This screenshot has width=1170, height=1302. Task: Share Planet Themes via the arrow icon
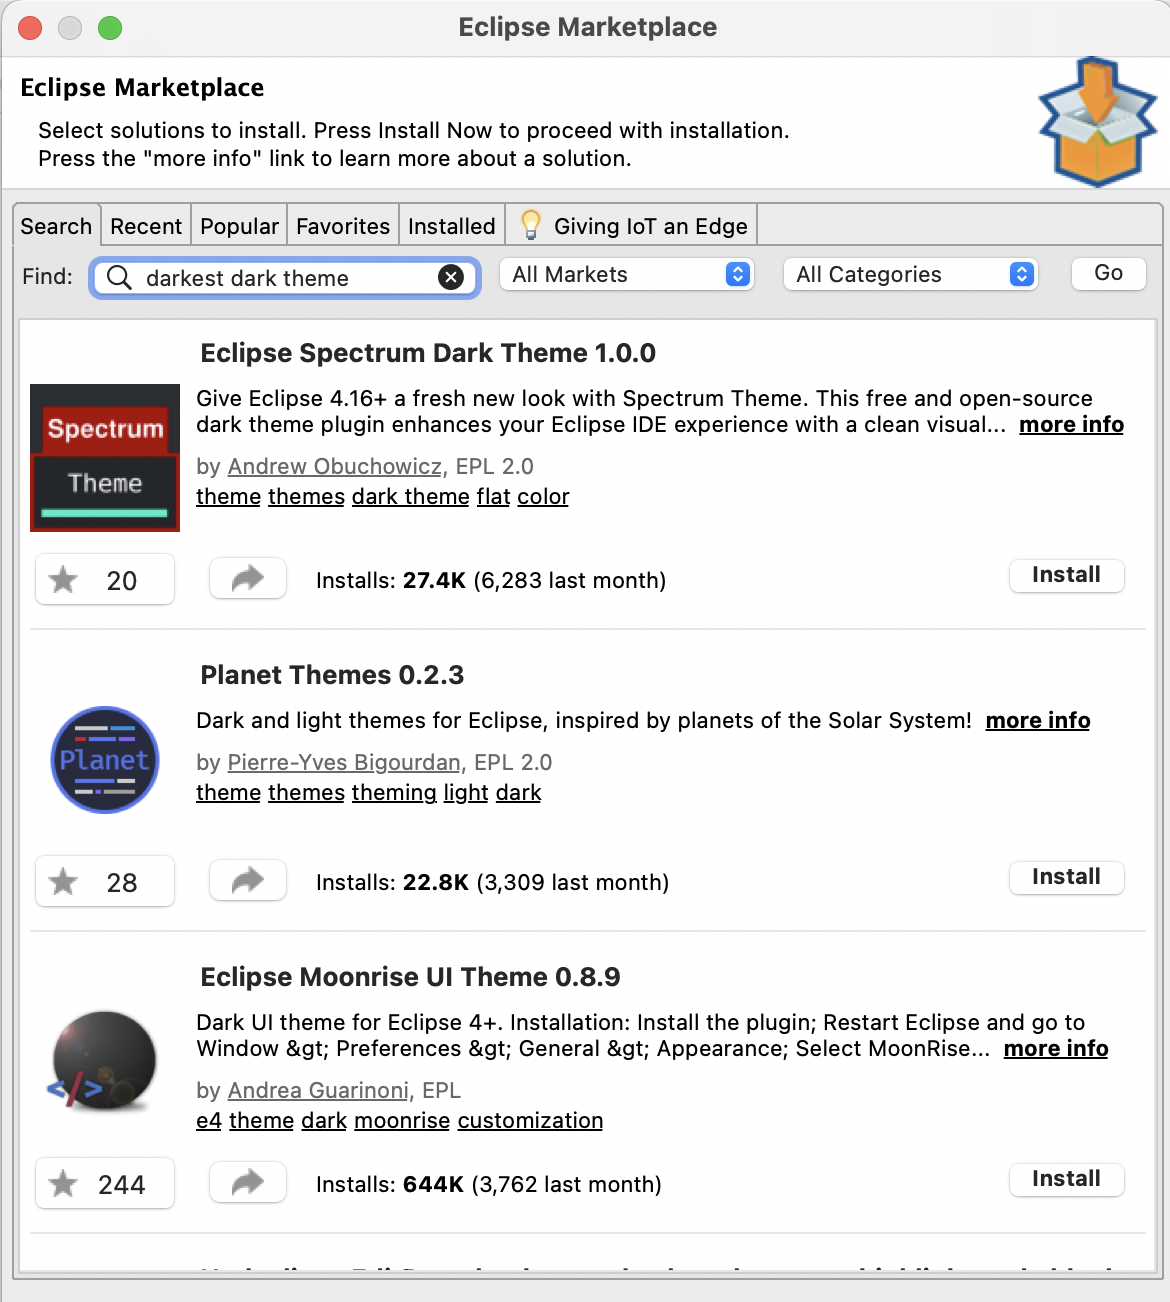click(248, 880)
